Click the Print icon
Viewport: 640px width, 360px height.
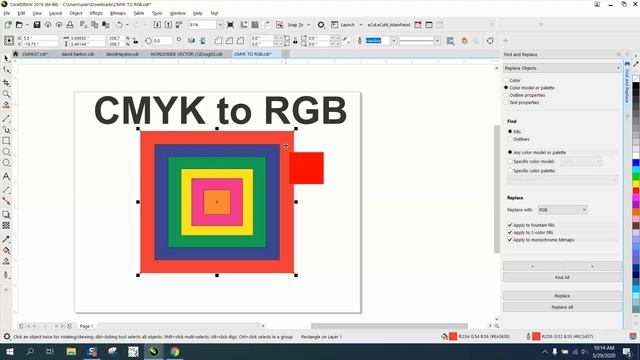[70, 25]
